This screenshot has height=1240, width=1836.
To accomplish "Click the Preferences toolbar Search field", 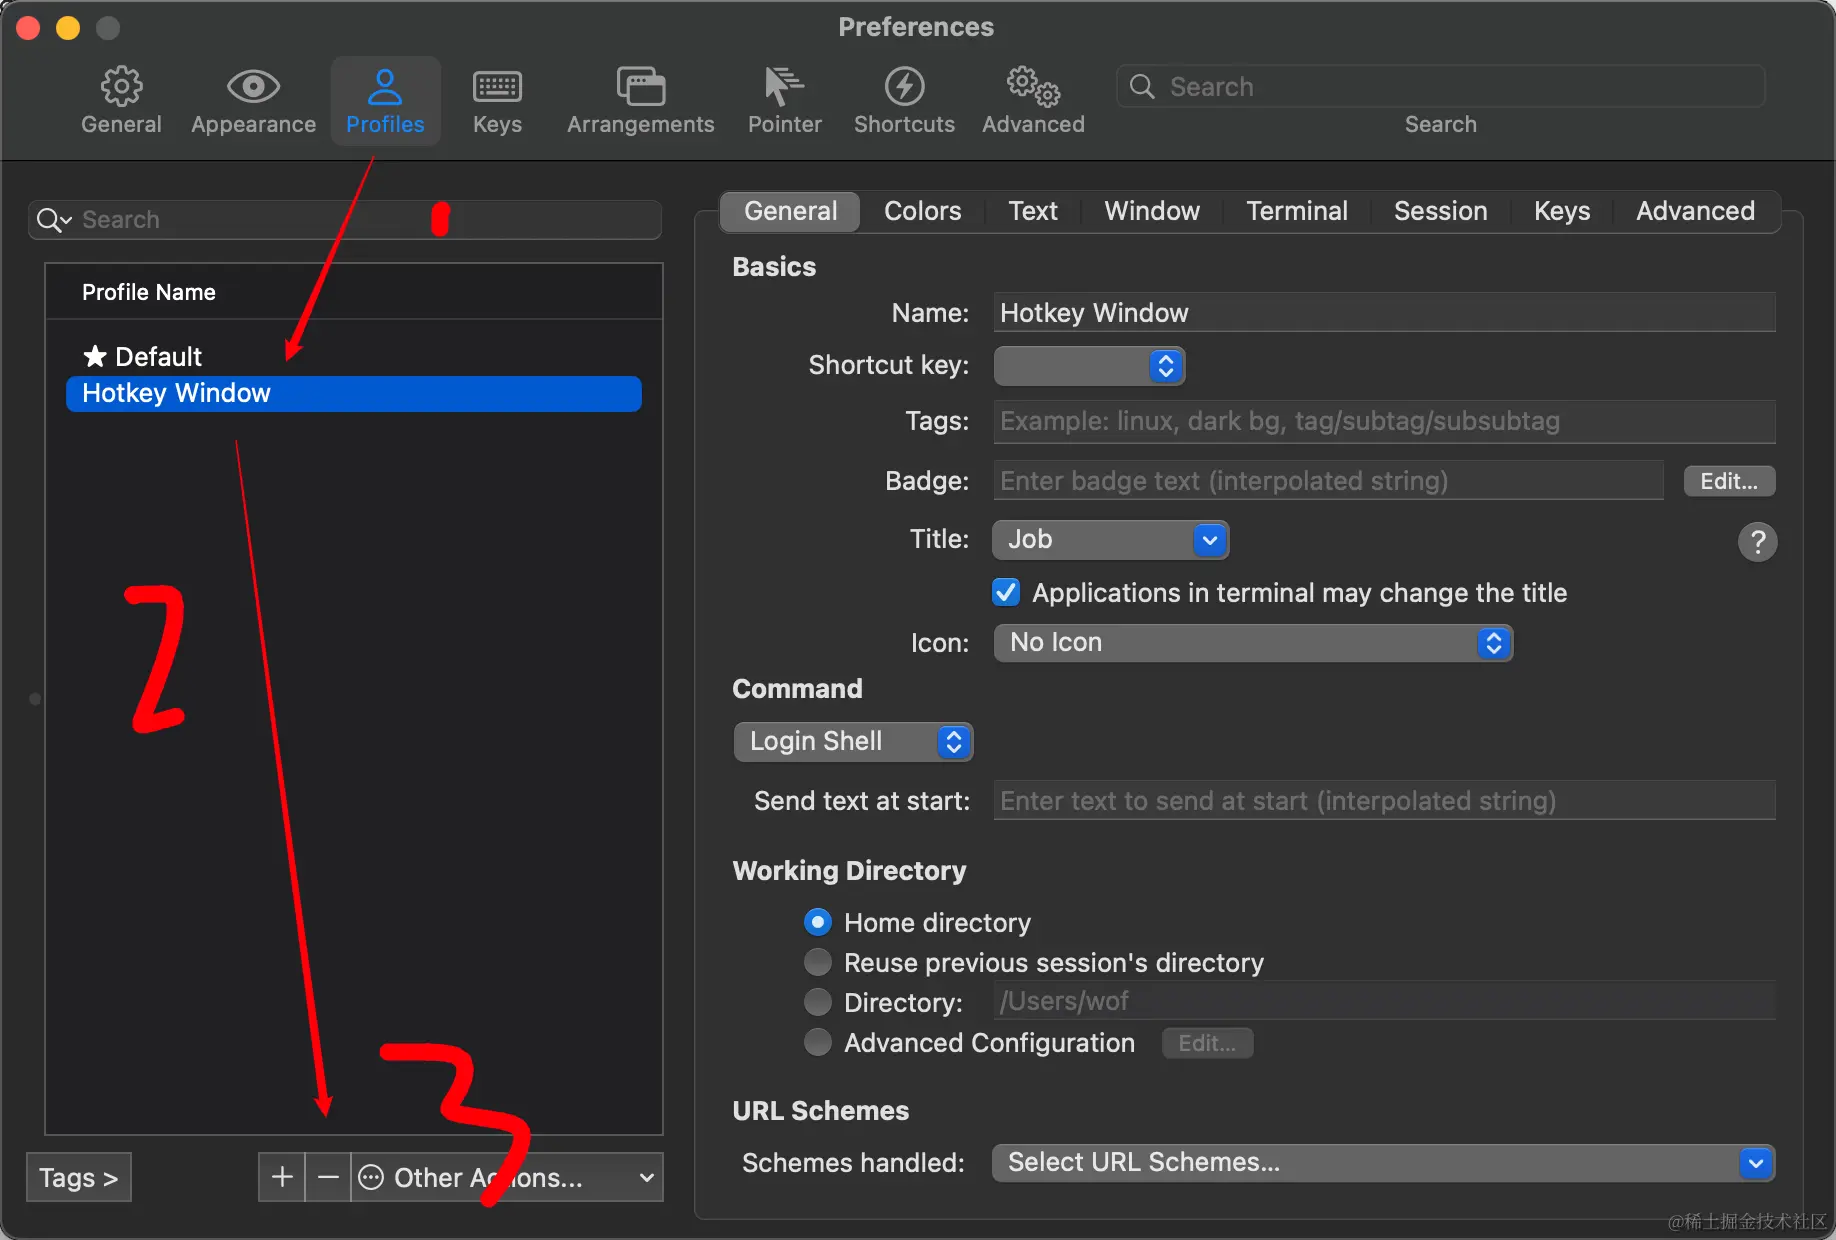I will click(x=1440, y=87).
